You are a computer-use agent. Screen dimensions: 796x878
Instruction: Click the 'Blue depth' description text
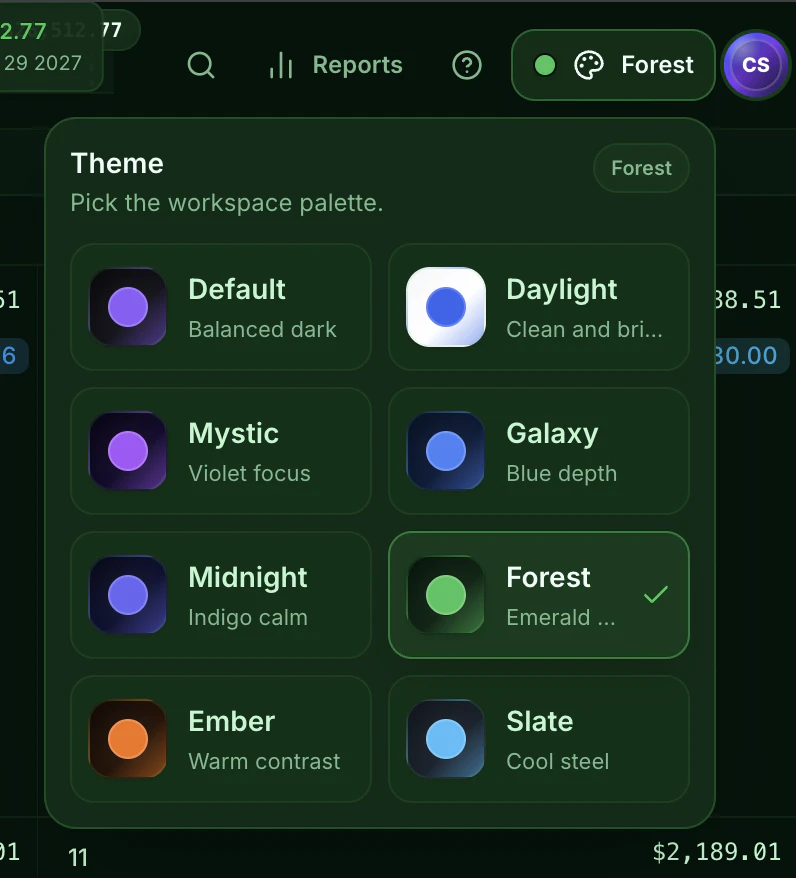[561, 473]
